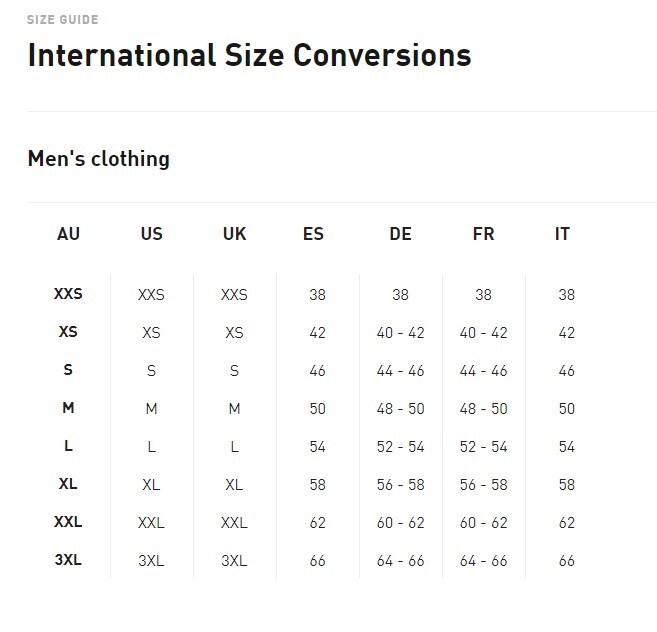The width and height of the screenshot is (657, 632).
Task: Click the IT column header
Action: coord(562,234)
